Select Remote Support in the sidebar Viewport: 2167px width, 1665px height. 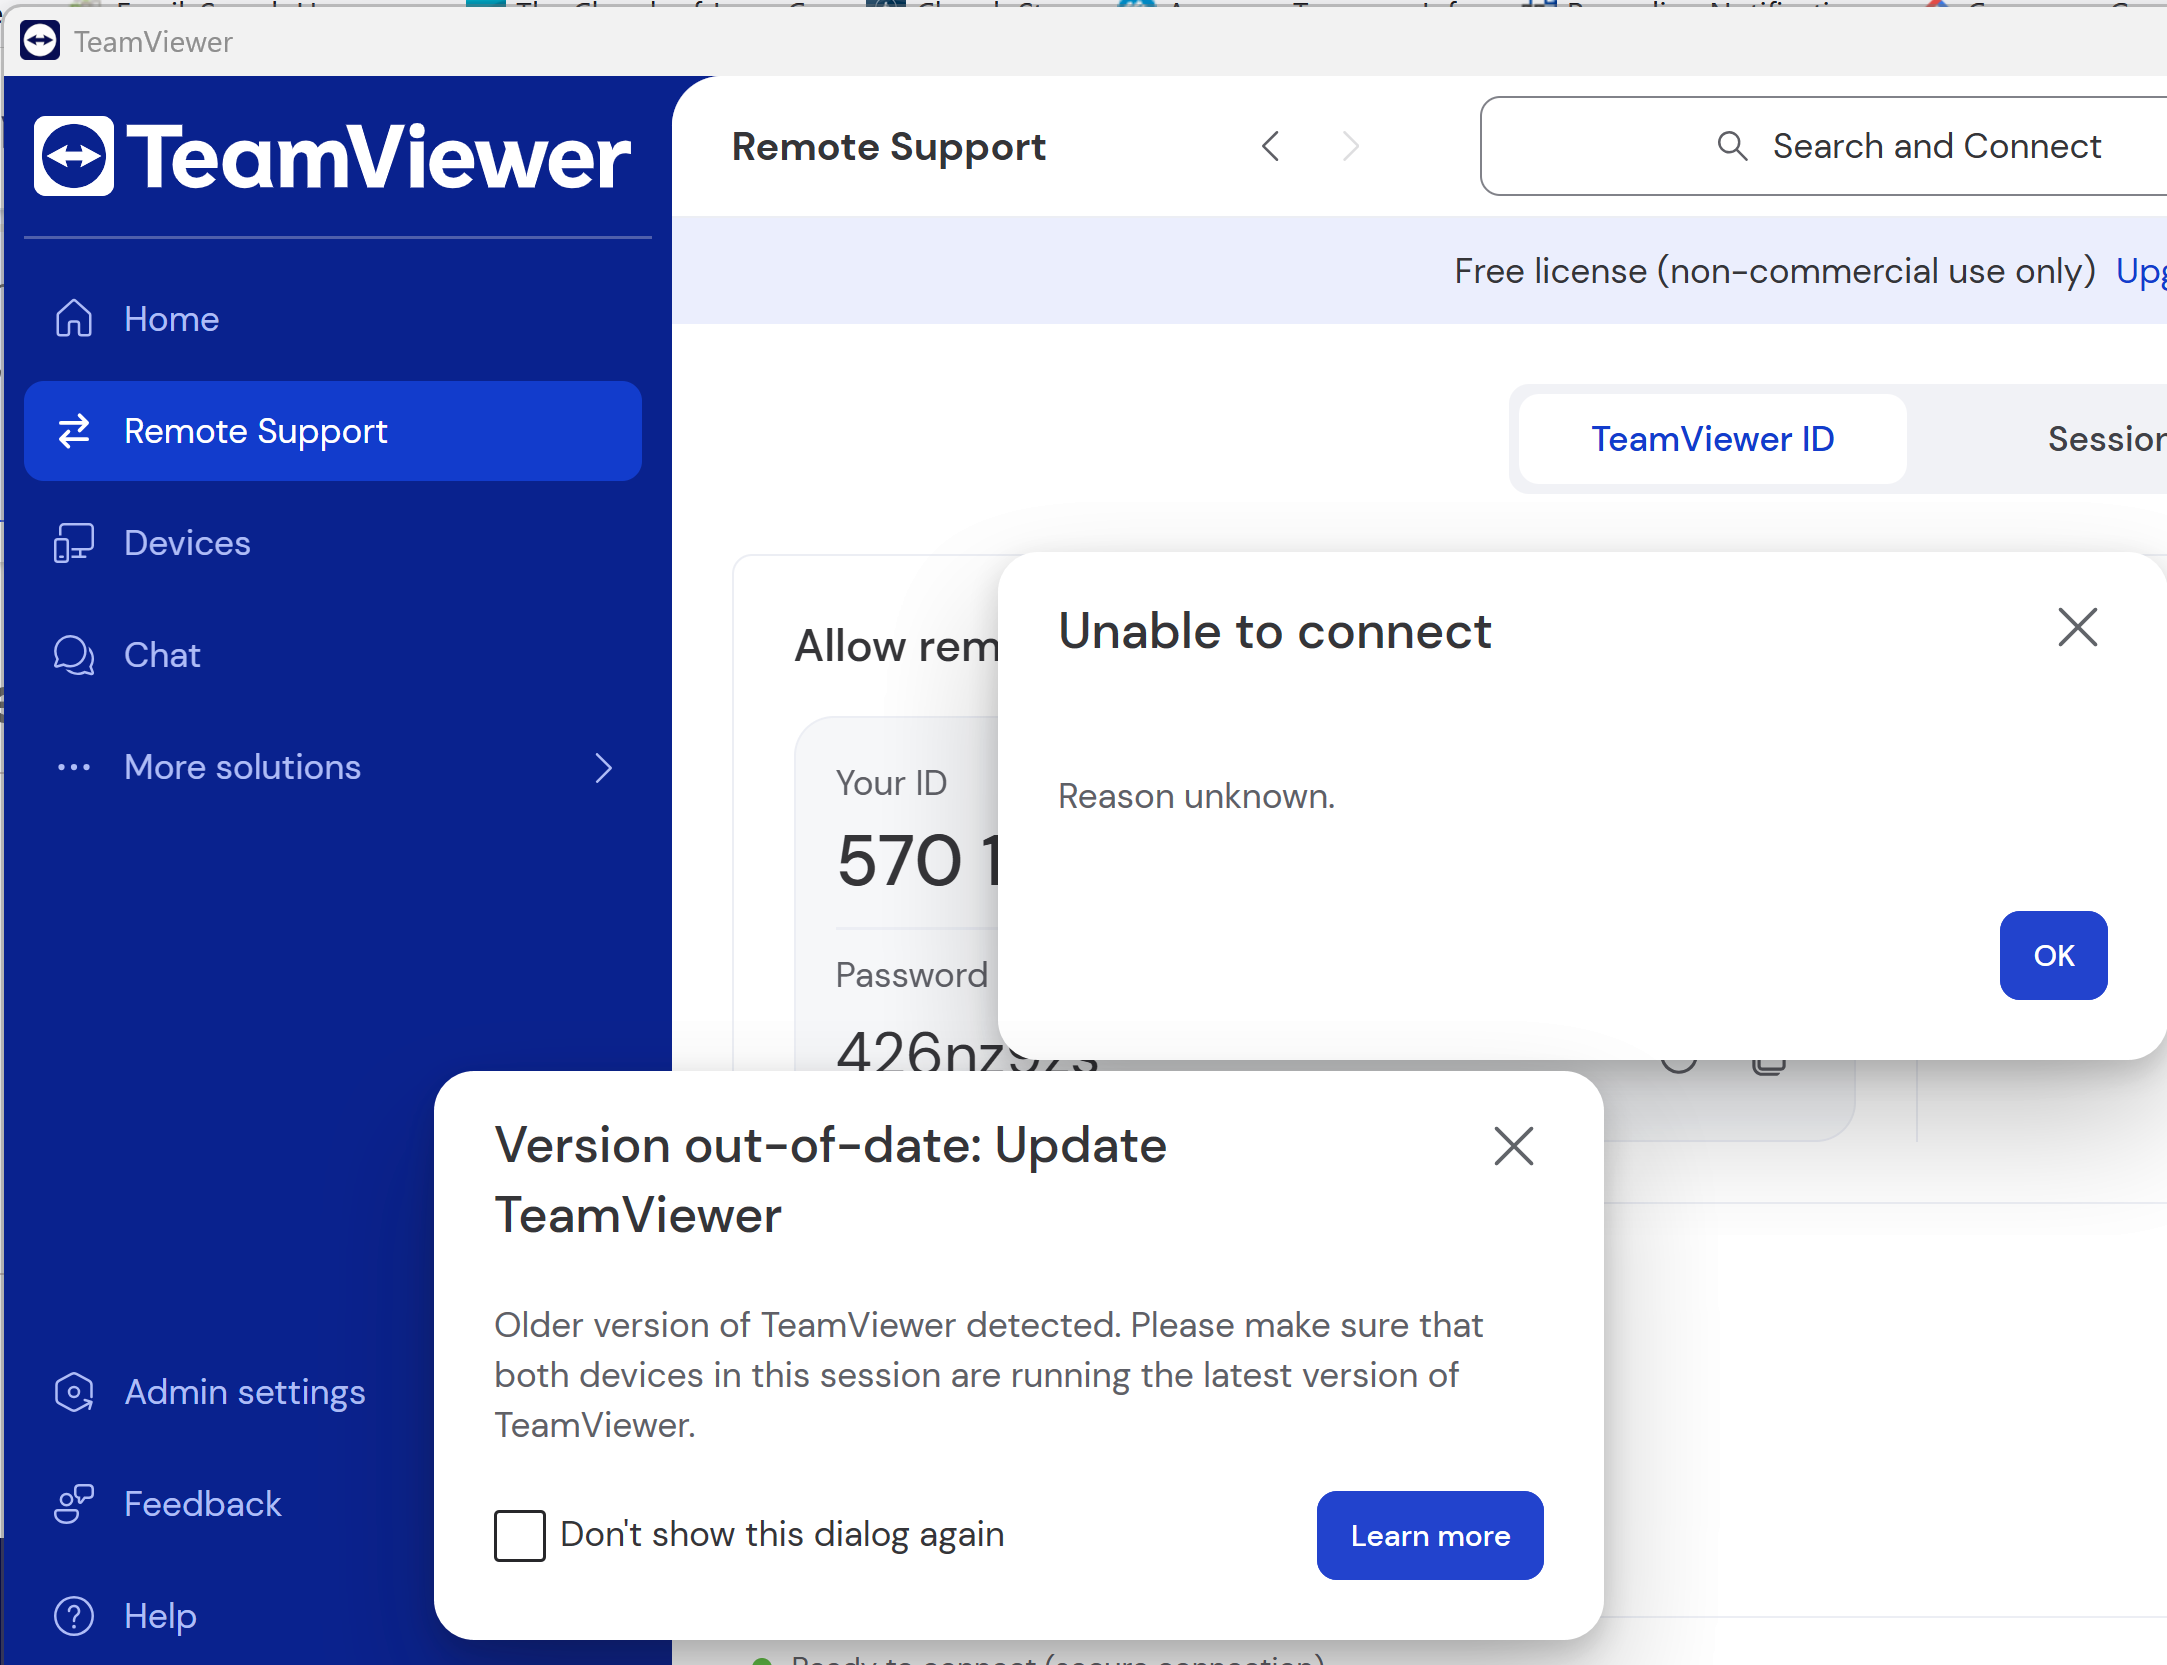333,431
